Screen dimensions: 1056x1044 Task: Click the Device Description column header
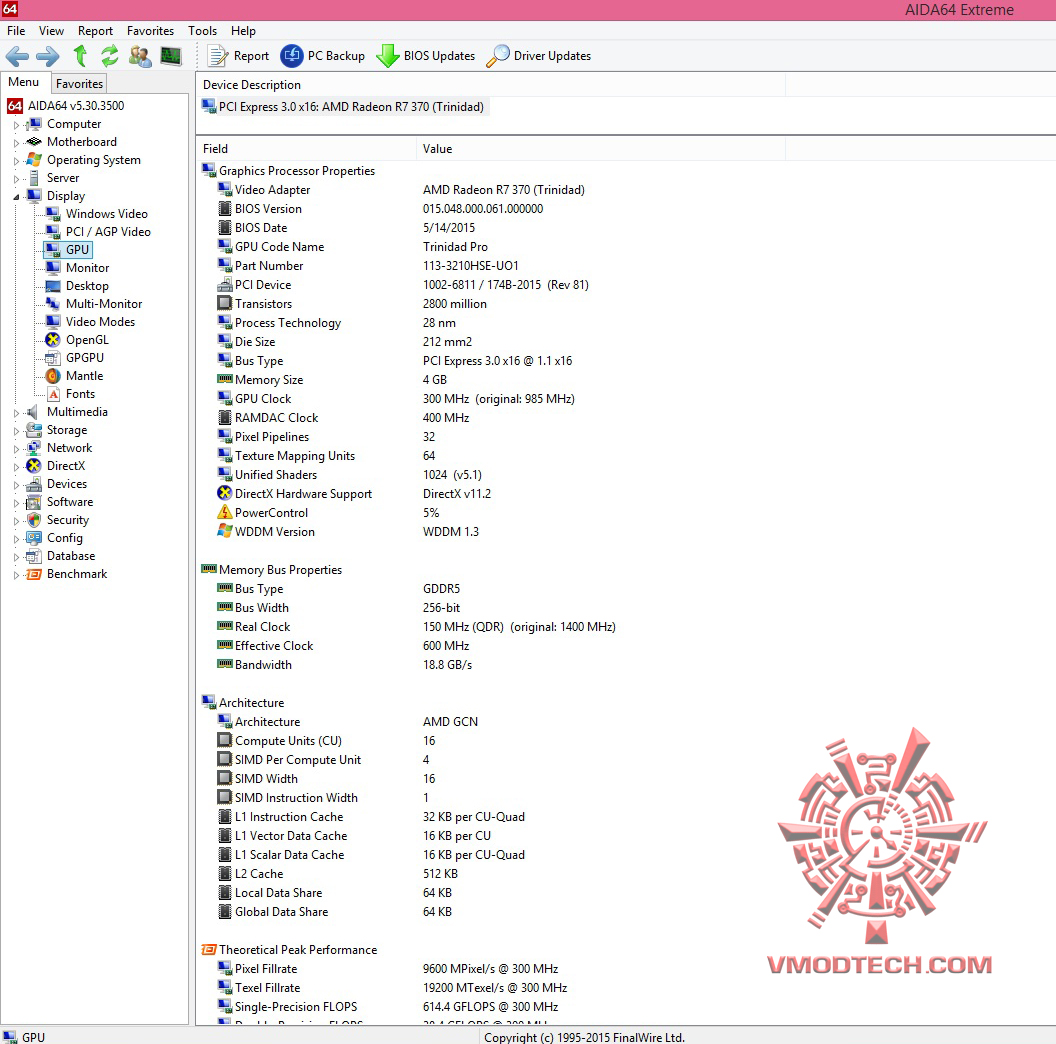(490, 85)
